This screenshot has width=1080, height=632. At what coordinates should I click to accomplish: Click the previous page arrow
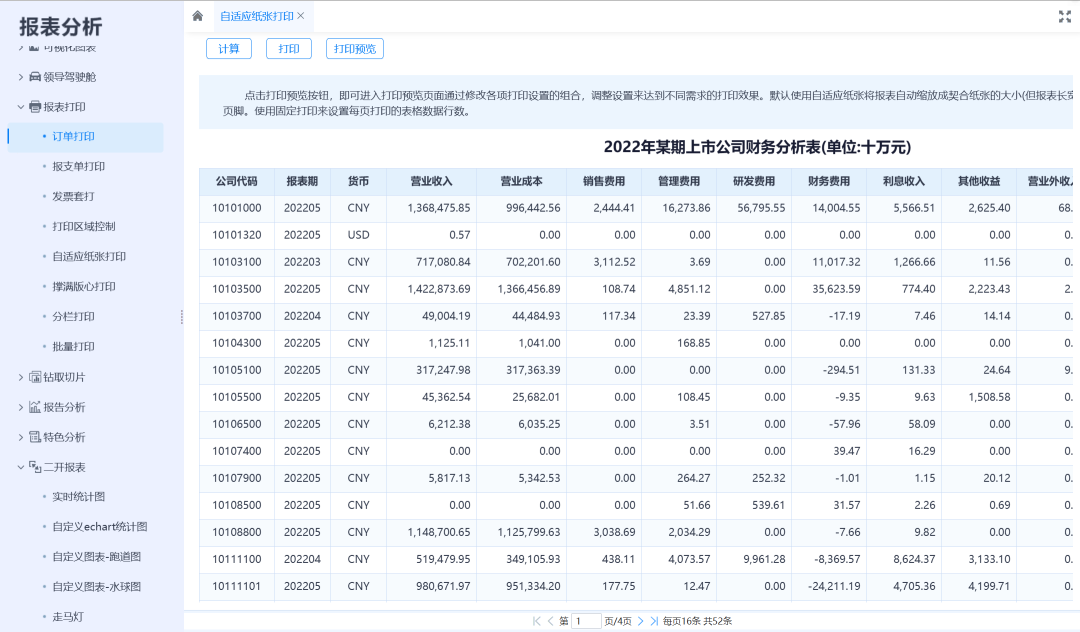[x=550, y=621]
